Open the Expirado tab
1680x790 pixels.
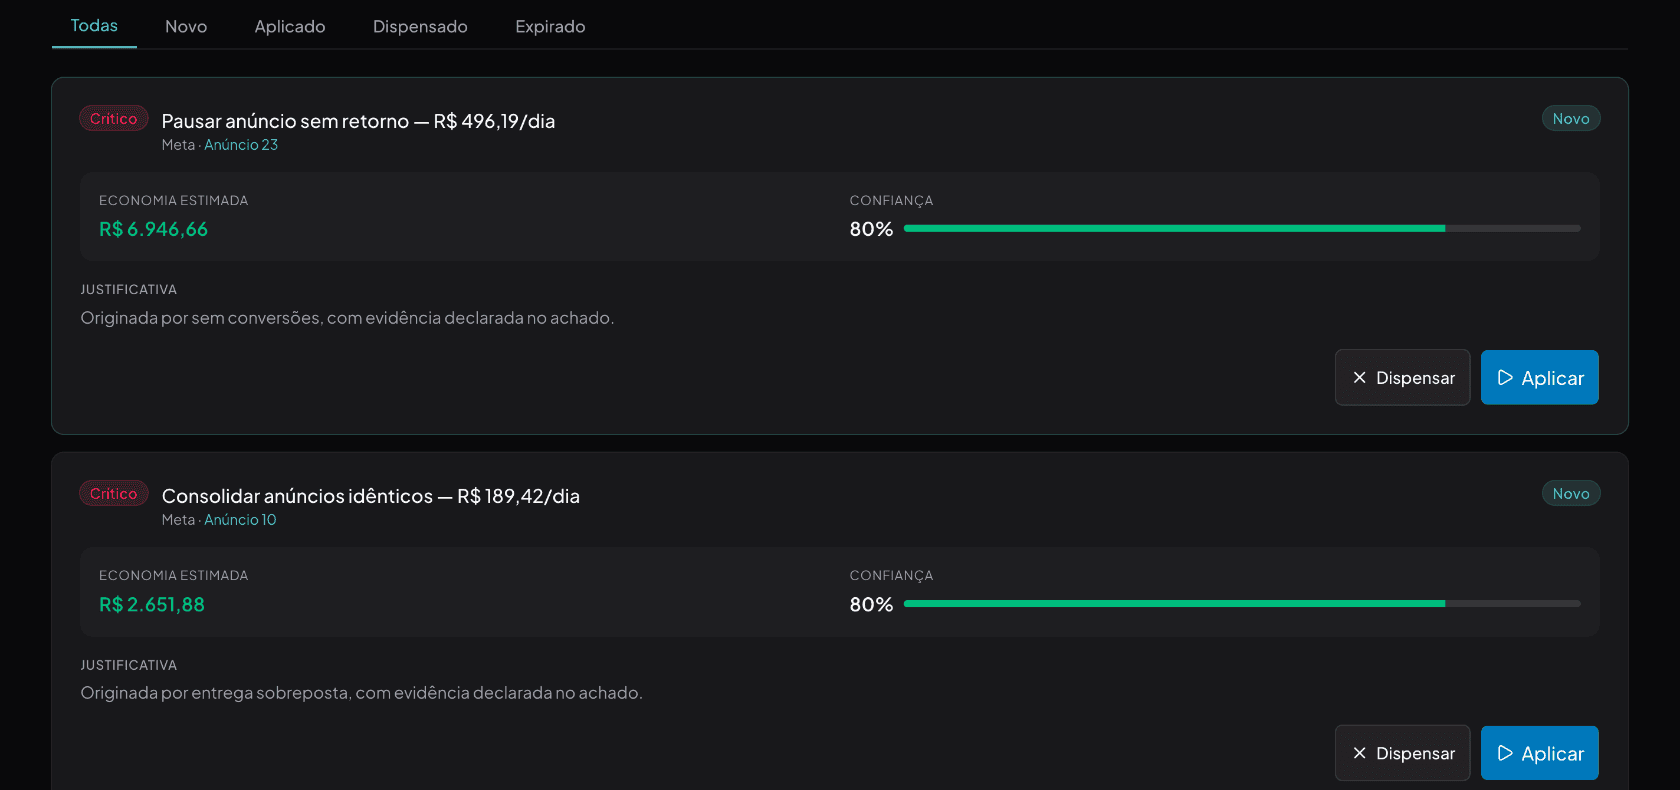(x=550, y=27)
